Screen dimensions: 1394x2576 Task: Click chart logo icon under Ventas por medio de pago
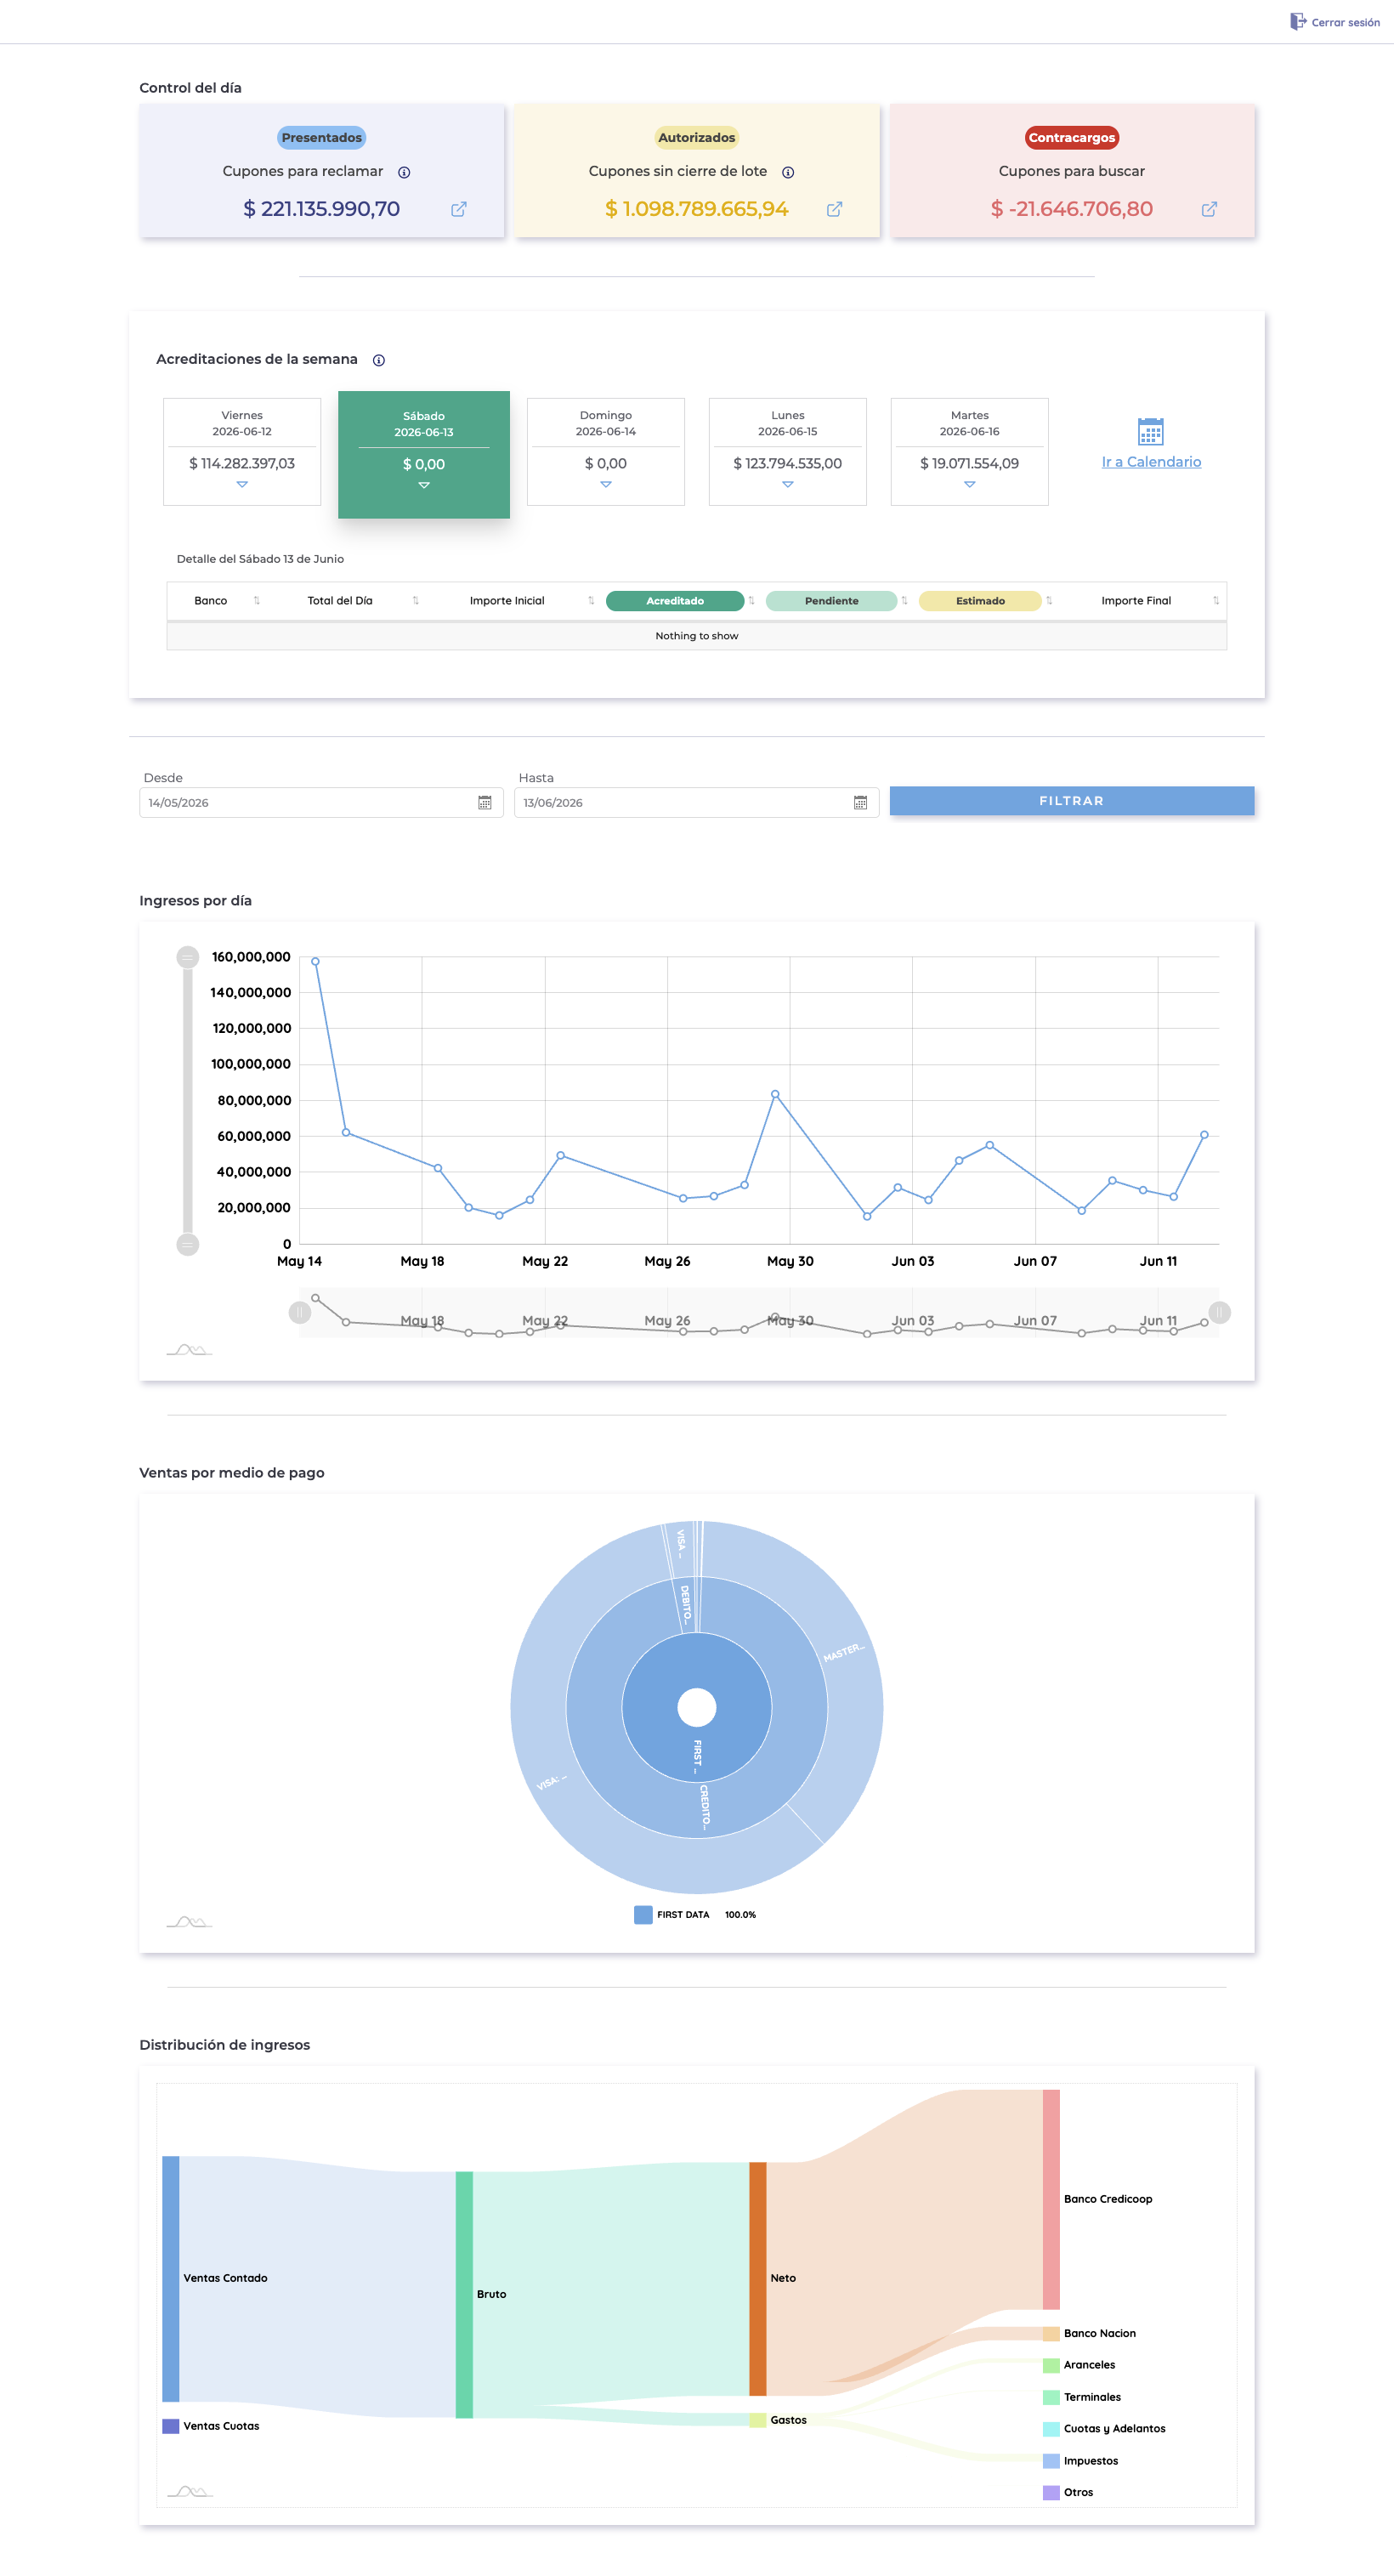click(x=189, y=1922)
